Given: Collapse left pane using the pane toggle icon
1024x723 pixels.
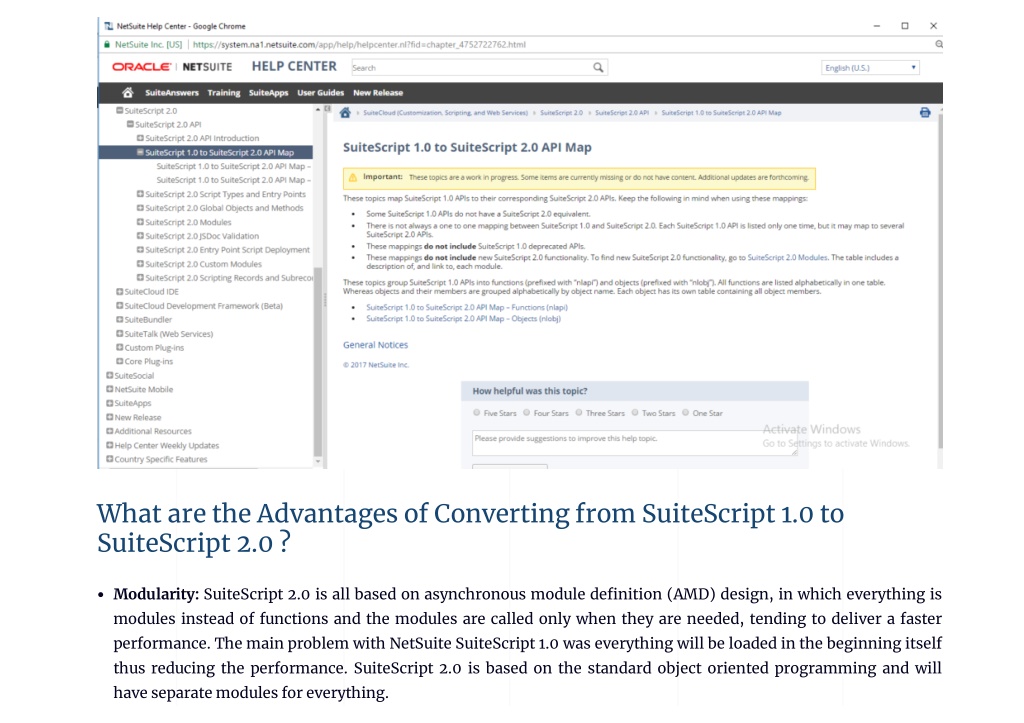Looking at the screenshot, I should (x=328, y=108).
